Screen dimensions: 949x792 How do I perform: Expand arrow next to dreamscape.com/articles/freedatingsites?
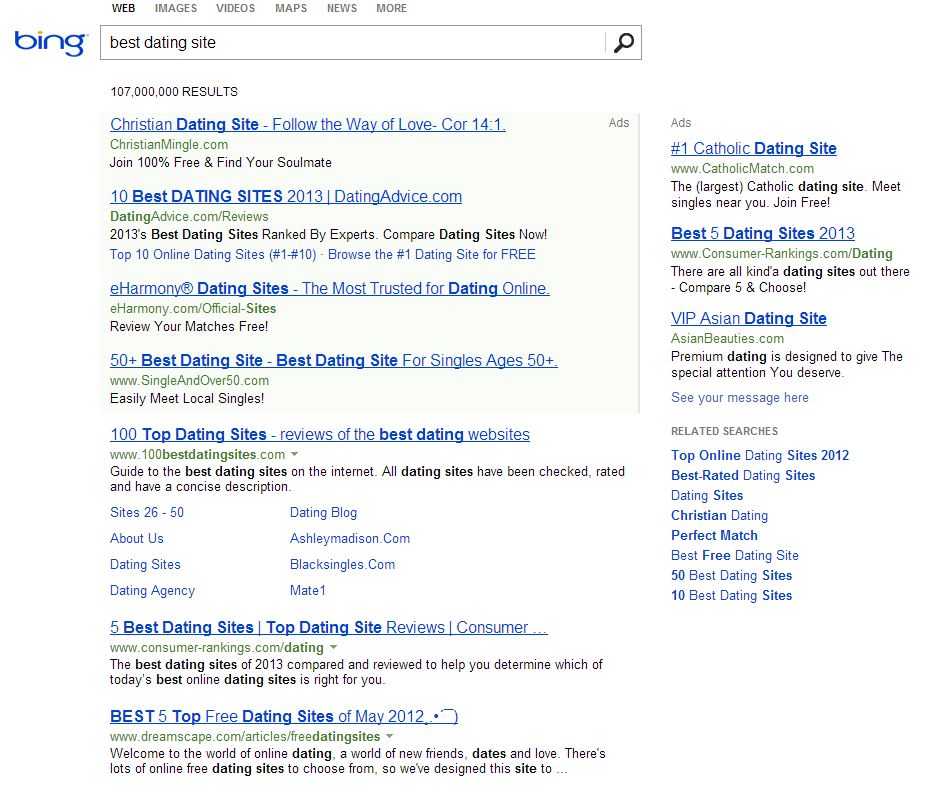pos(390,736)
